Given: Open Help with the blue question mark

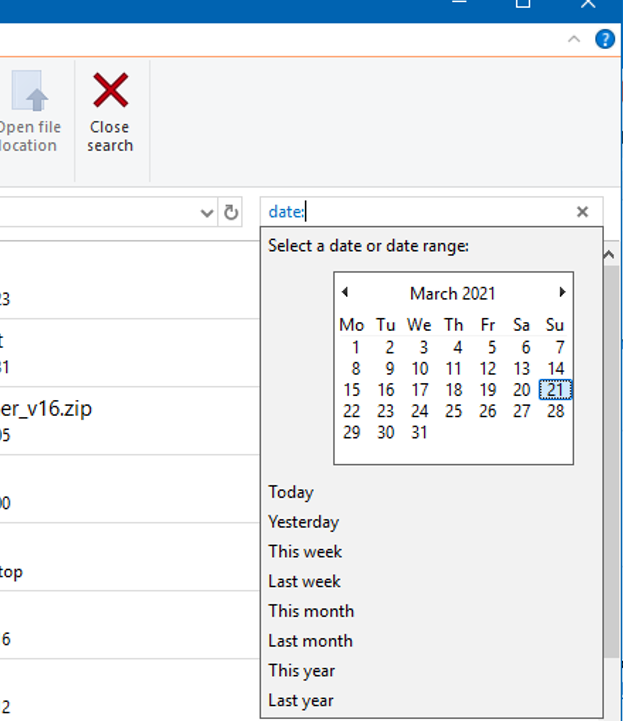Looking at the screenshot, I should pos(605,40).
